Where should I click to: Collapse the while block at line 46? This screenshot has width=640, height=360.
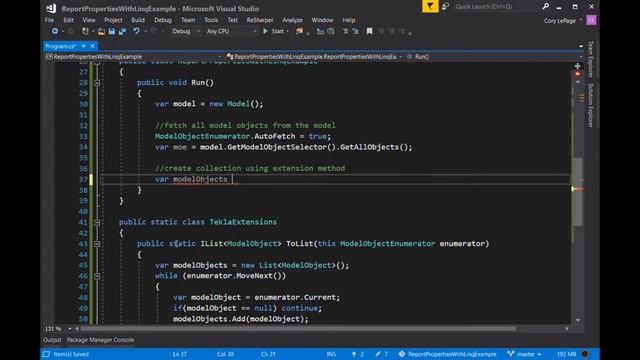pyautogui.click(x=97, y=276)
